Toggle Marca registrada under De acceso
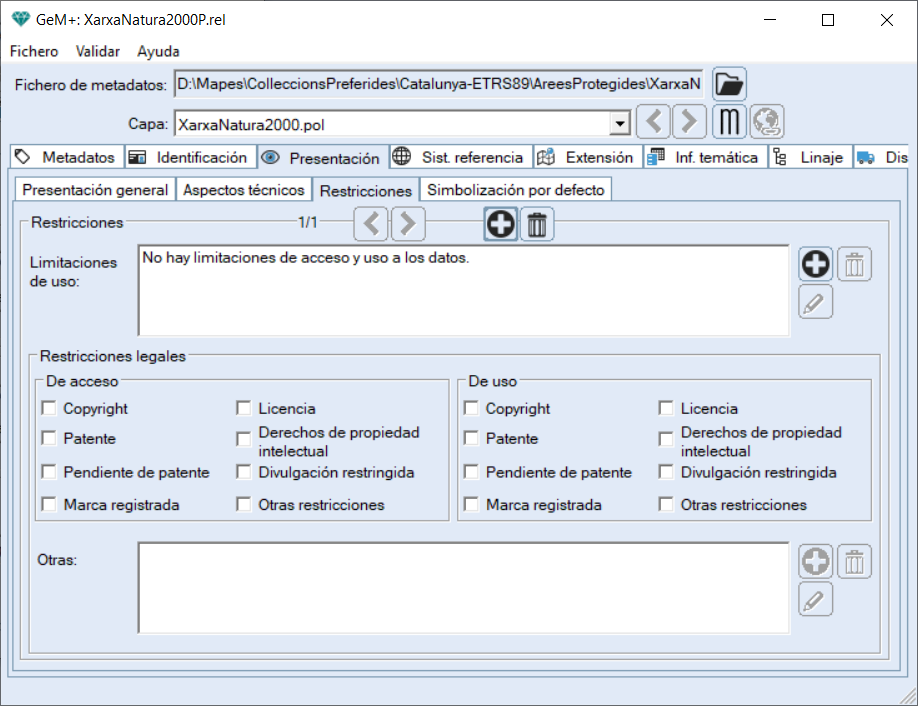This screenshot has height=706, width=918. [49, 505]
